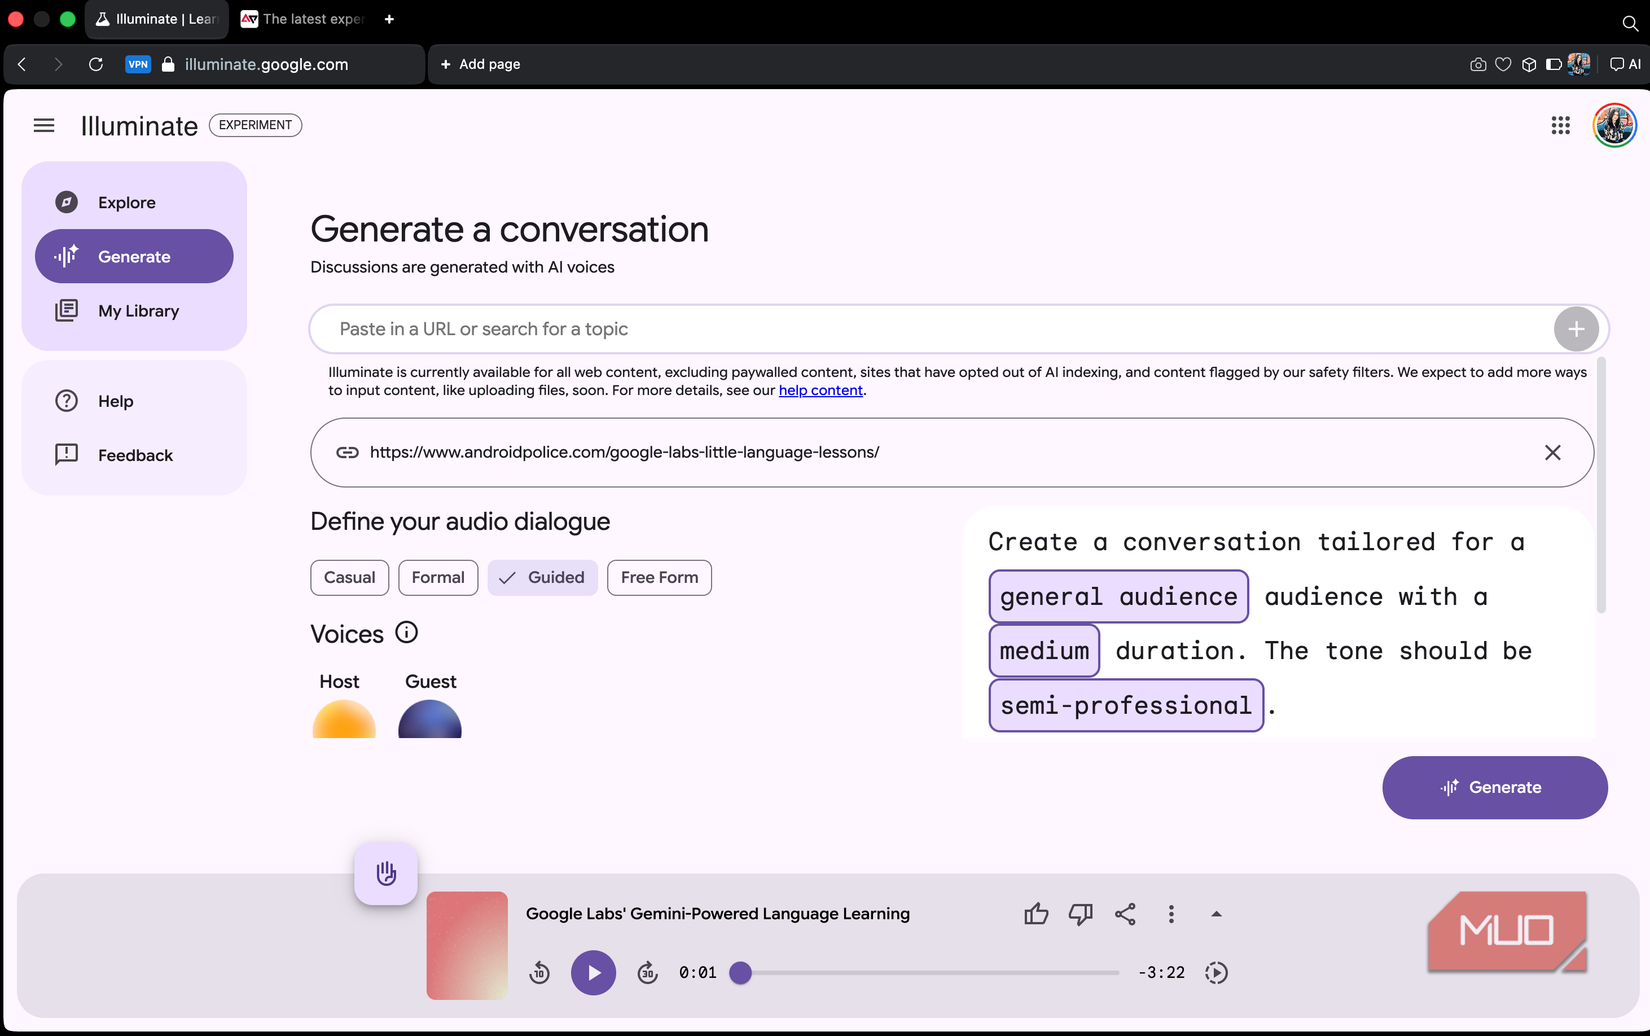Viewport: 1650px width, 1036px height.
Task: Open the Explore section
Action: [x=126, y=202]
